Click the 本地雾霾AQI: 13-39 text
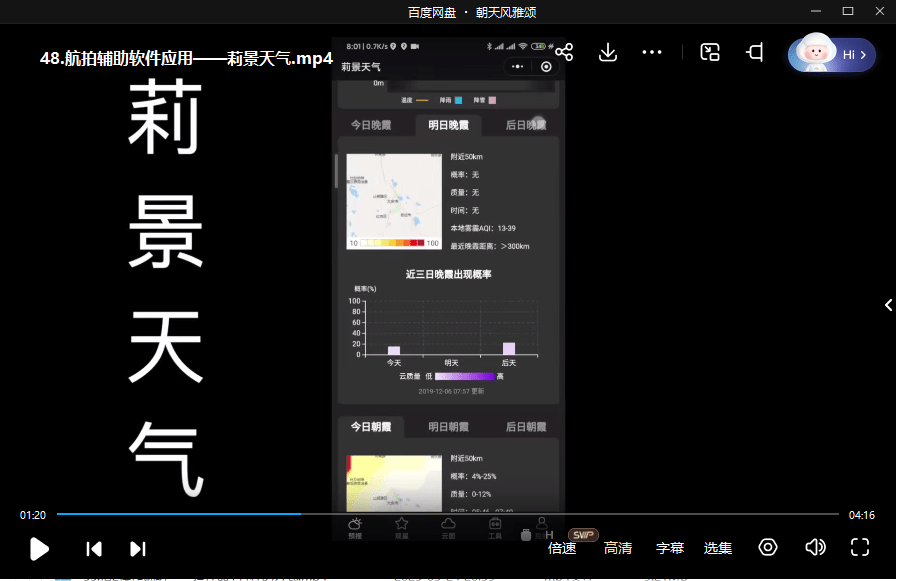The height and width of the screenshot is (581, 897). pyautogui.click(x=483, y=228)
